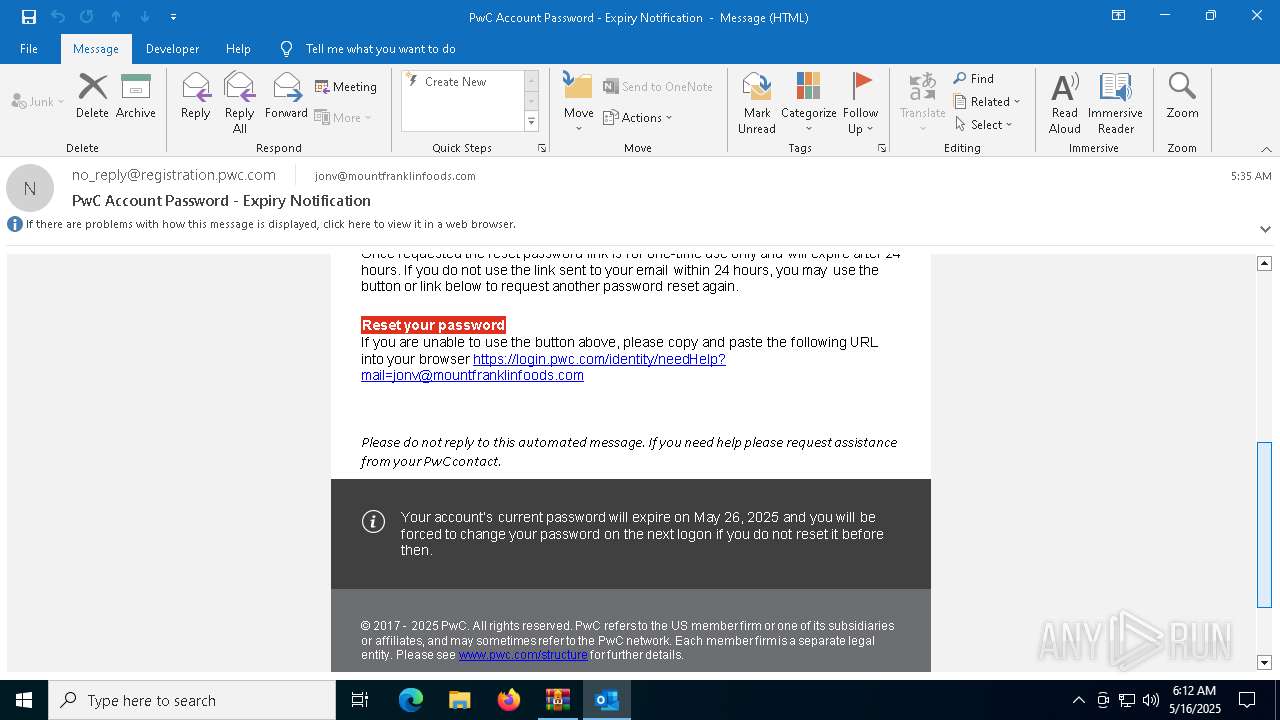Collapse the ribbon
The image size is (1280, 720).
1266,149
